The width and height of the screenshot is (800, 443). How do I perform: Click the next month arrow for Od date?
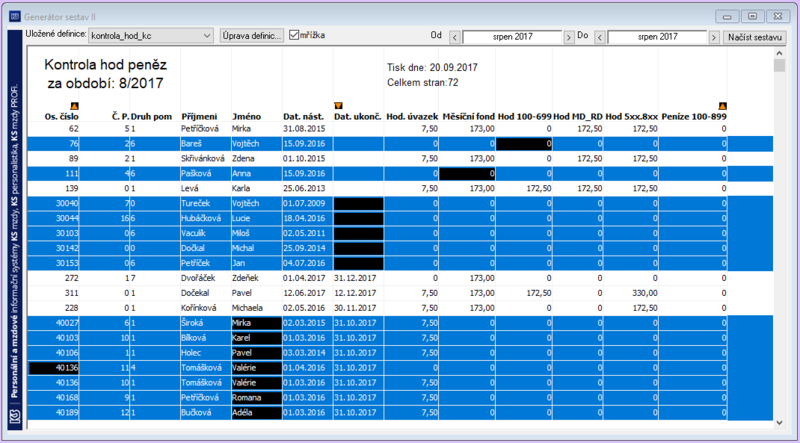[x=569, y=37]
